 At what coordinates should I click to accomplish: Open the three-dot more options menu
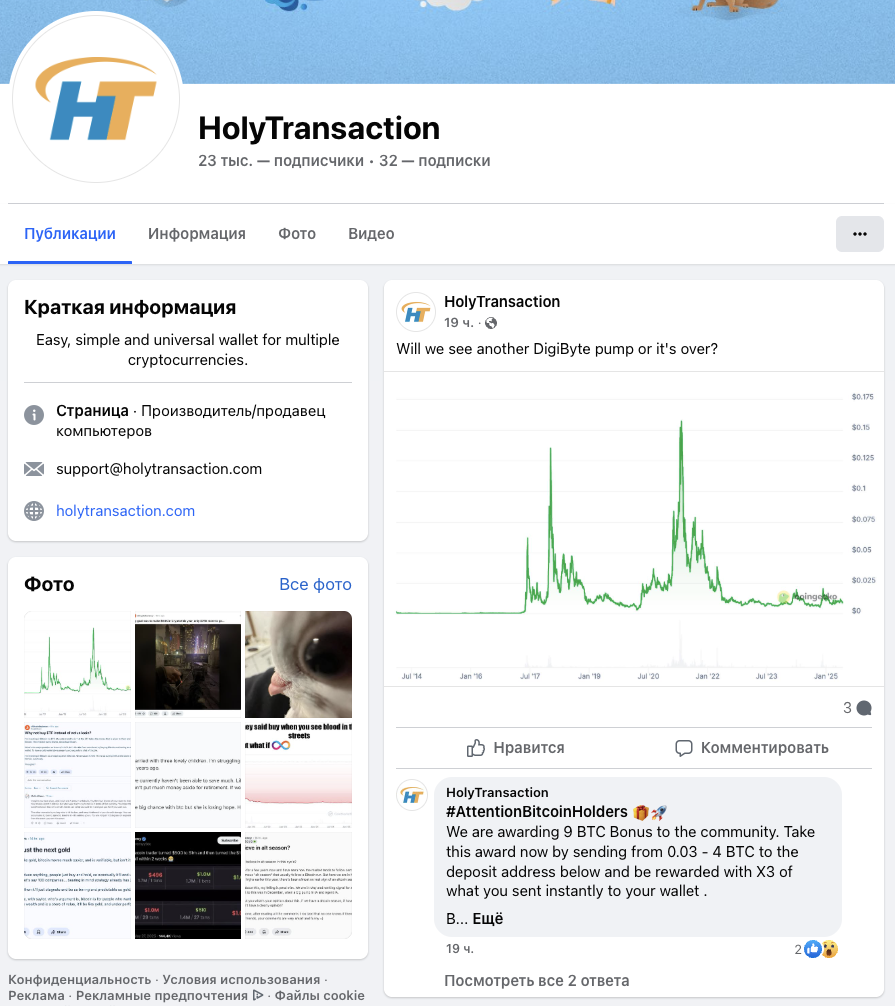[860, 234]
